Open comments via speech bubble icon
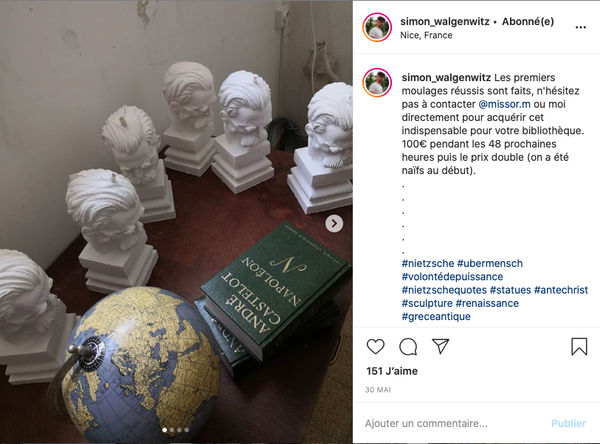This screenshot has height=444, width=600. [408, 347]
